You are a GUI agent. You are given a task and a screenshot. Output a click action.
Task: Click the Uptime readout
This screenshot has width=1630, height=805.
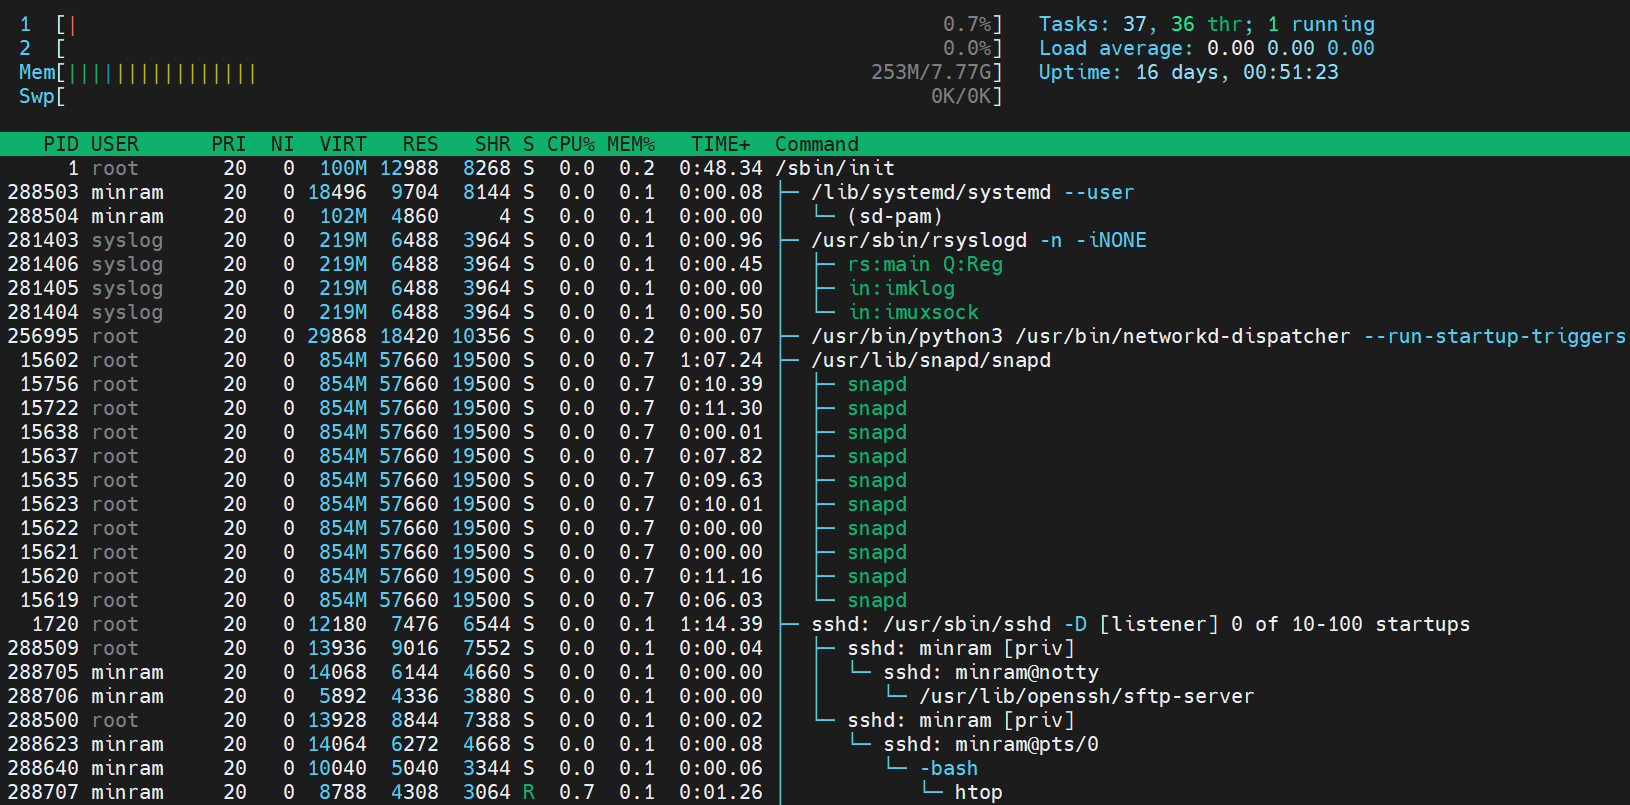(x=1189, y=72)
